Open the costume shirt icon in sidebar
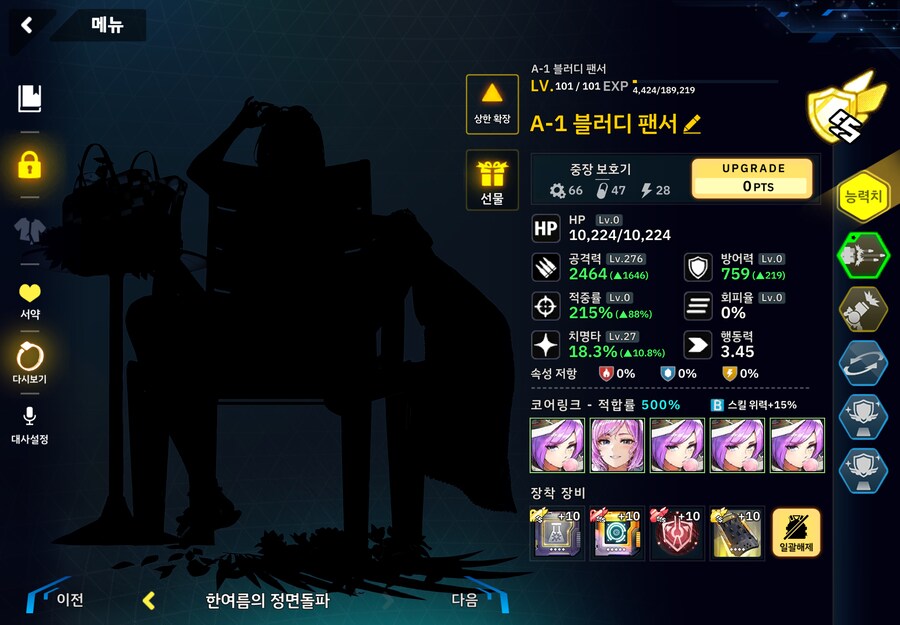Image resolution: width=900 pixels, height=625 pixels. coord(30,230)
